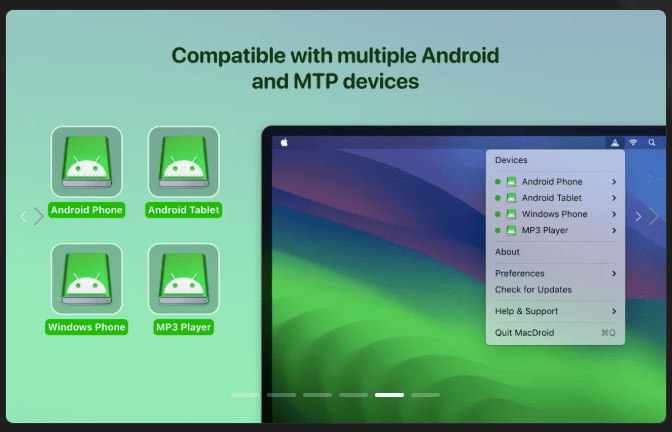This screenshot has height=432, width=672.
Task: Click the MP3 Player drive icon tile
Action: pos(183,279)
